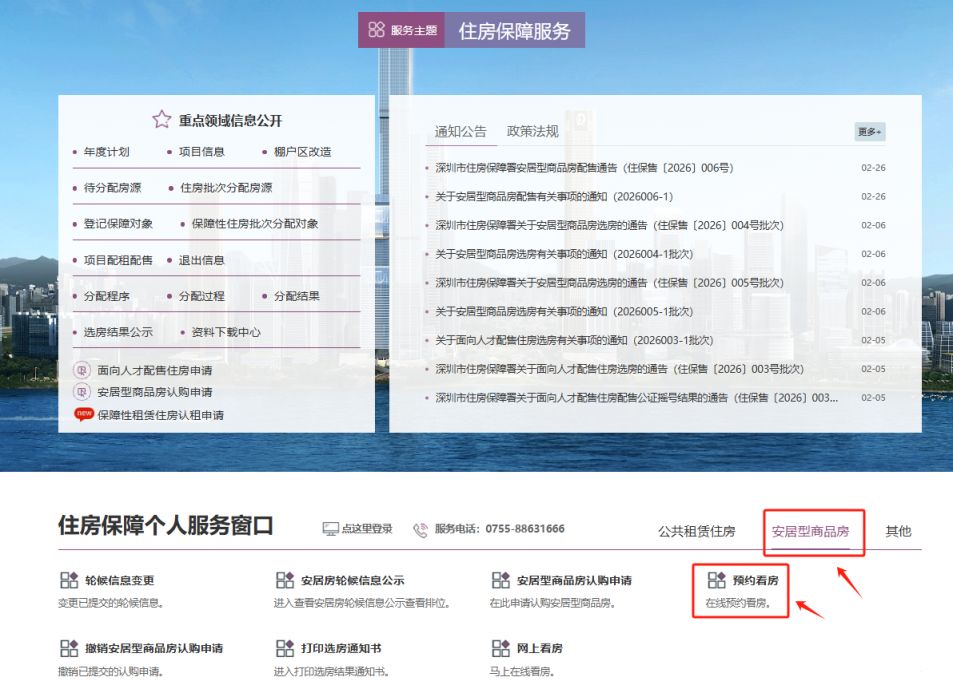Open the 安居房轮候信息公示 service
The image size is (953, 689).
(353, 580)
